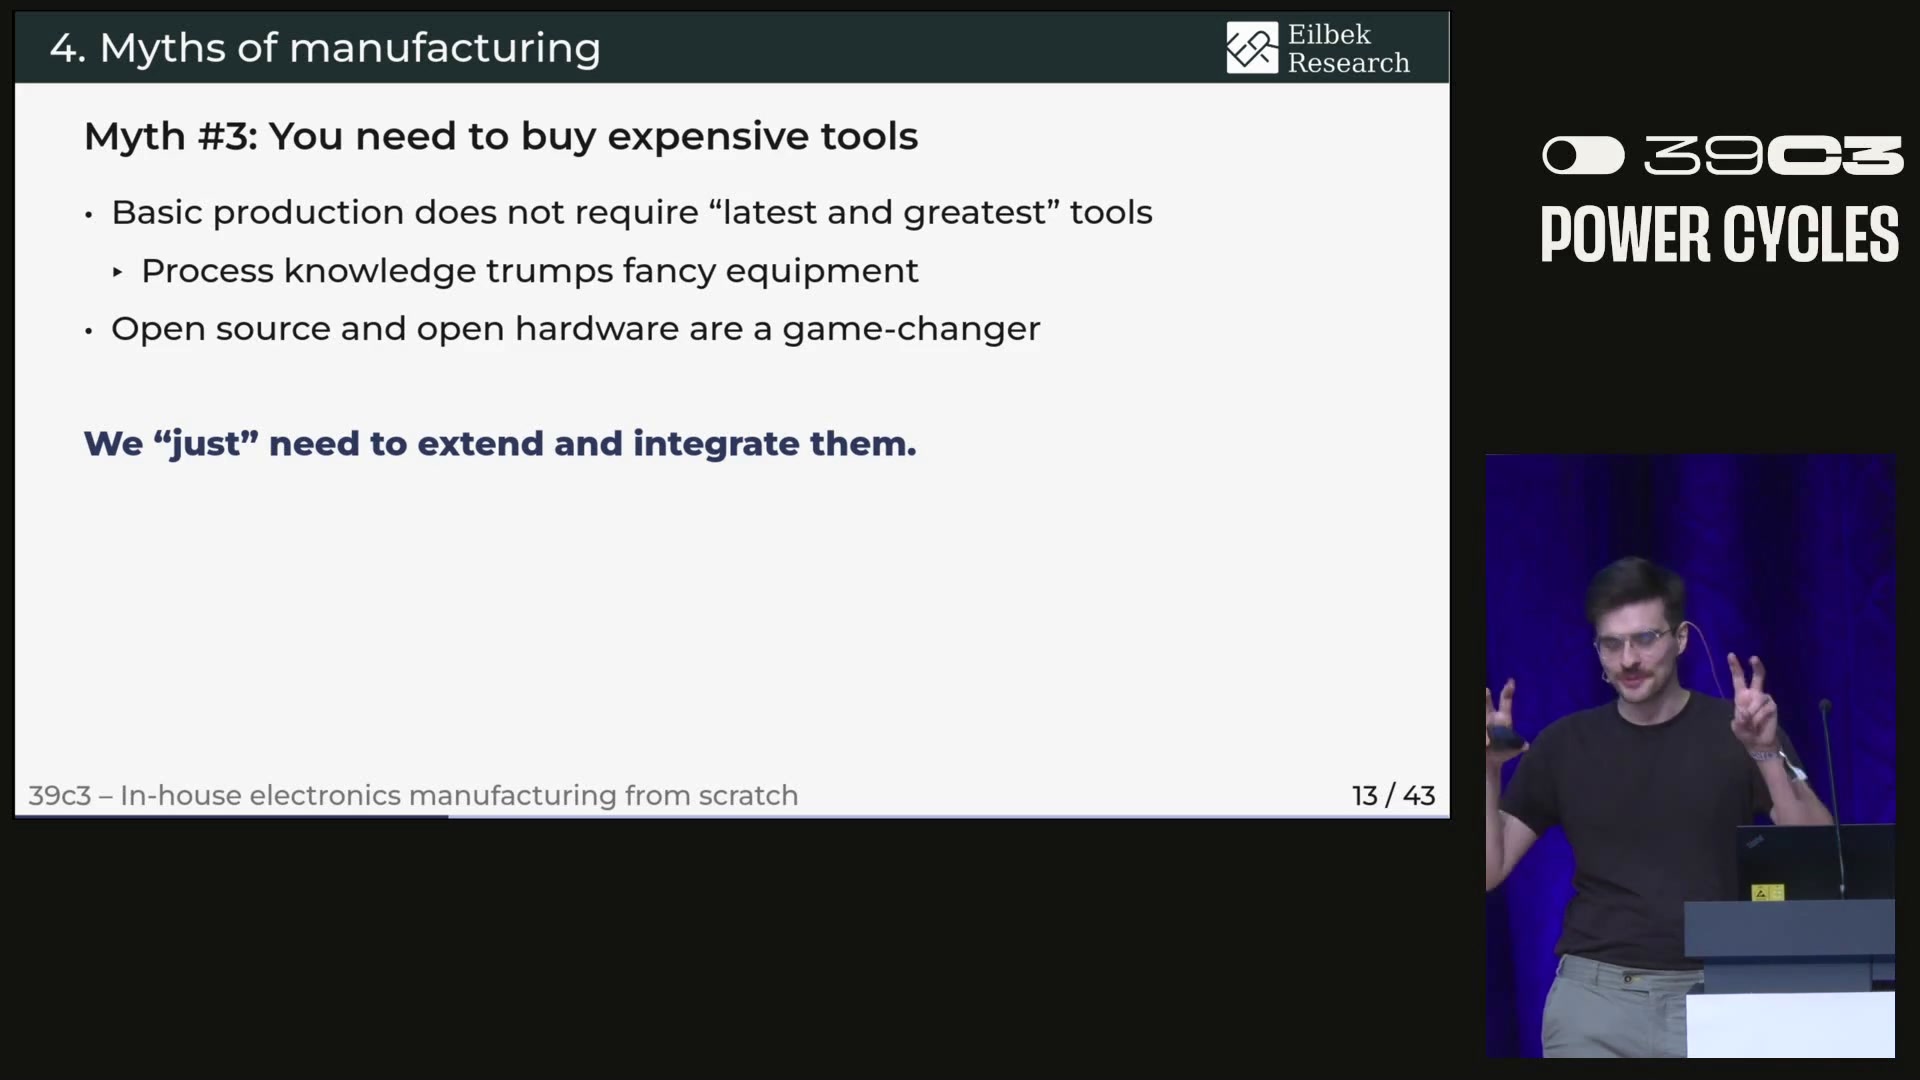Select the 'Myth #3' slide heading

click(500, 136)
